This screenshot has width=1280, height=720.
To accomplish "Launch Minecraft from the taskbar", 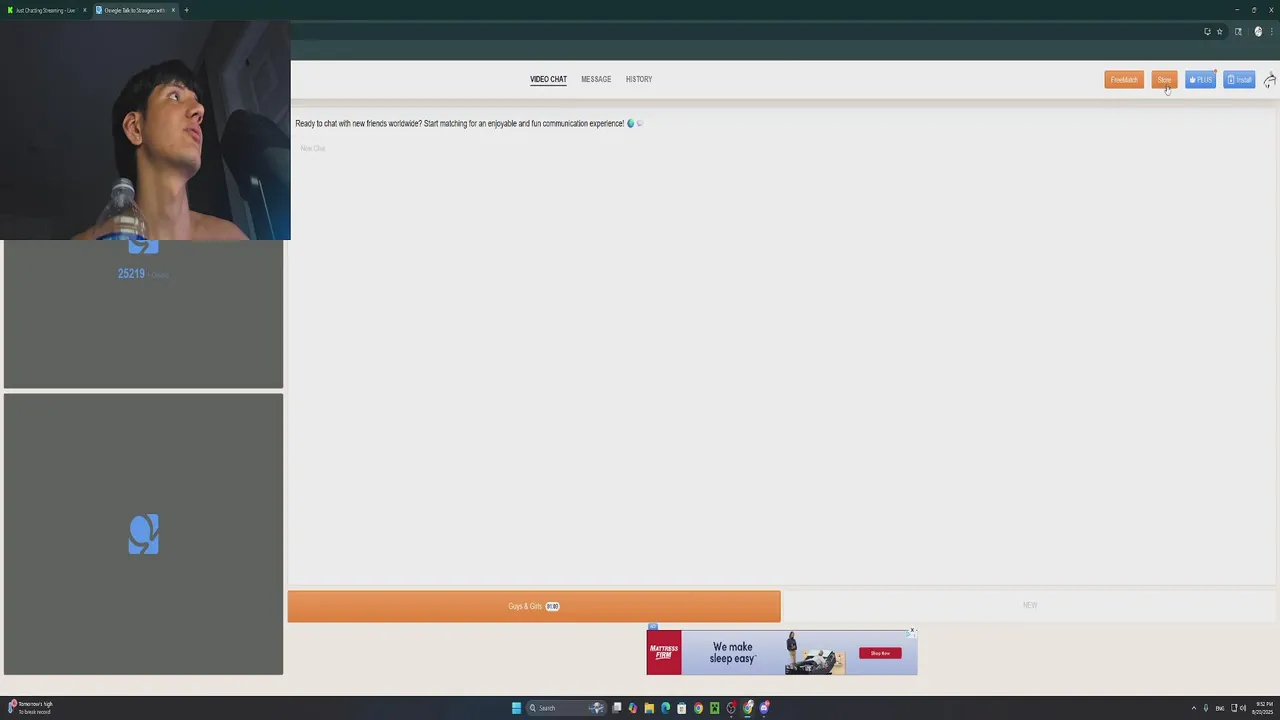I will [714, 708].
